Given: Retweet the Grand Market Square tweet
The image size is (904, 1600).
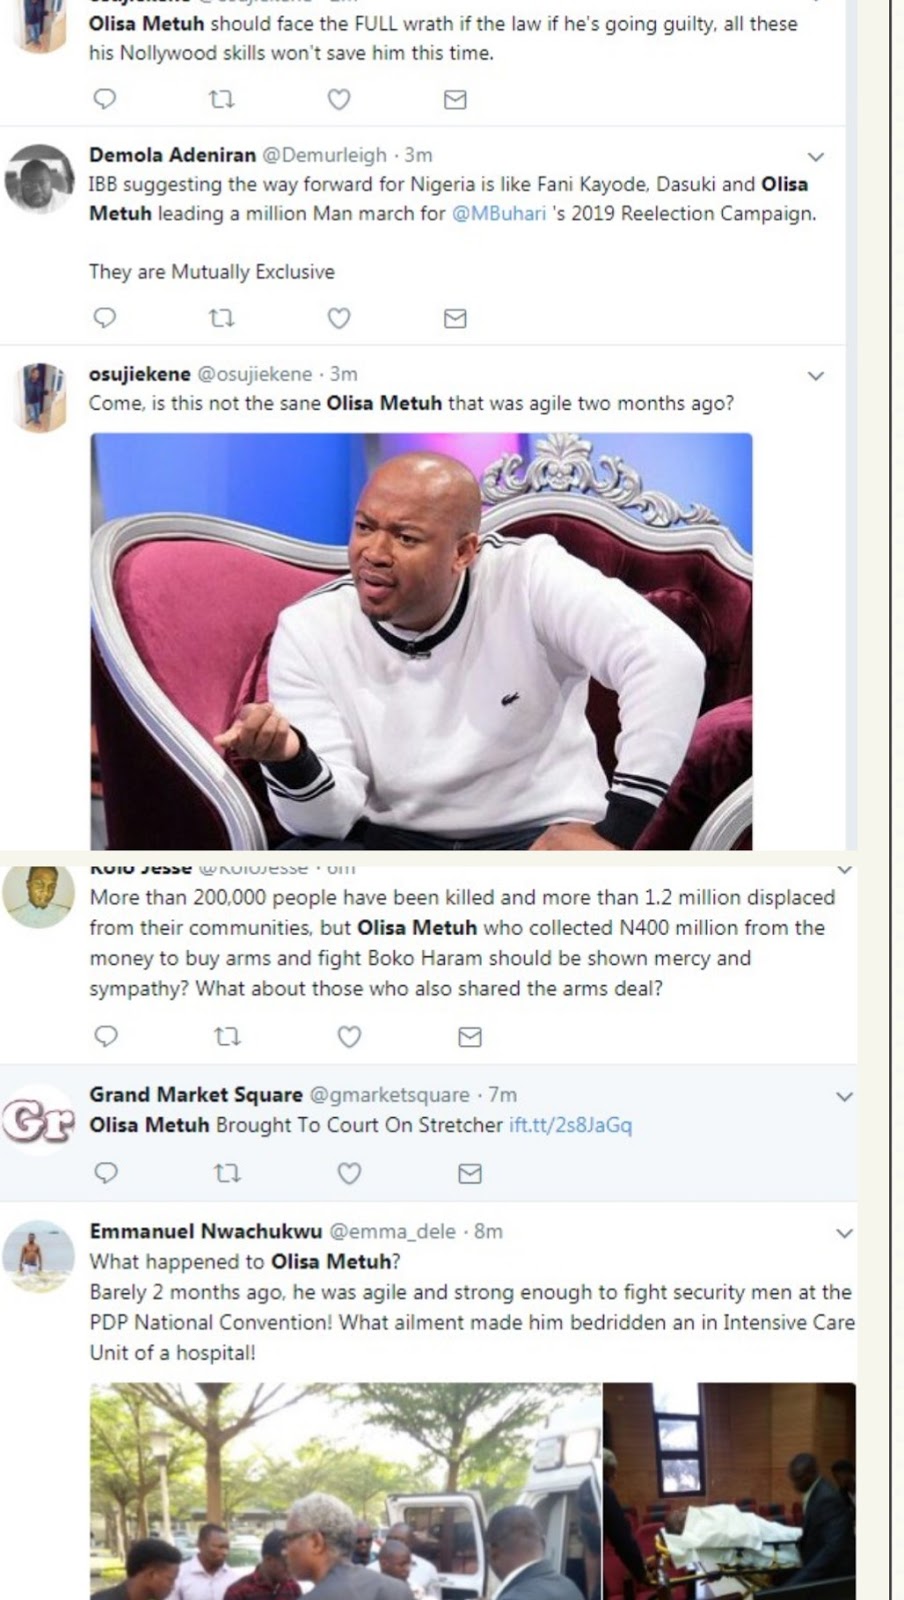Looking at the screenshot, I should [x=228, y=1173].
